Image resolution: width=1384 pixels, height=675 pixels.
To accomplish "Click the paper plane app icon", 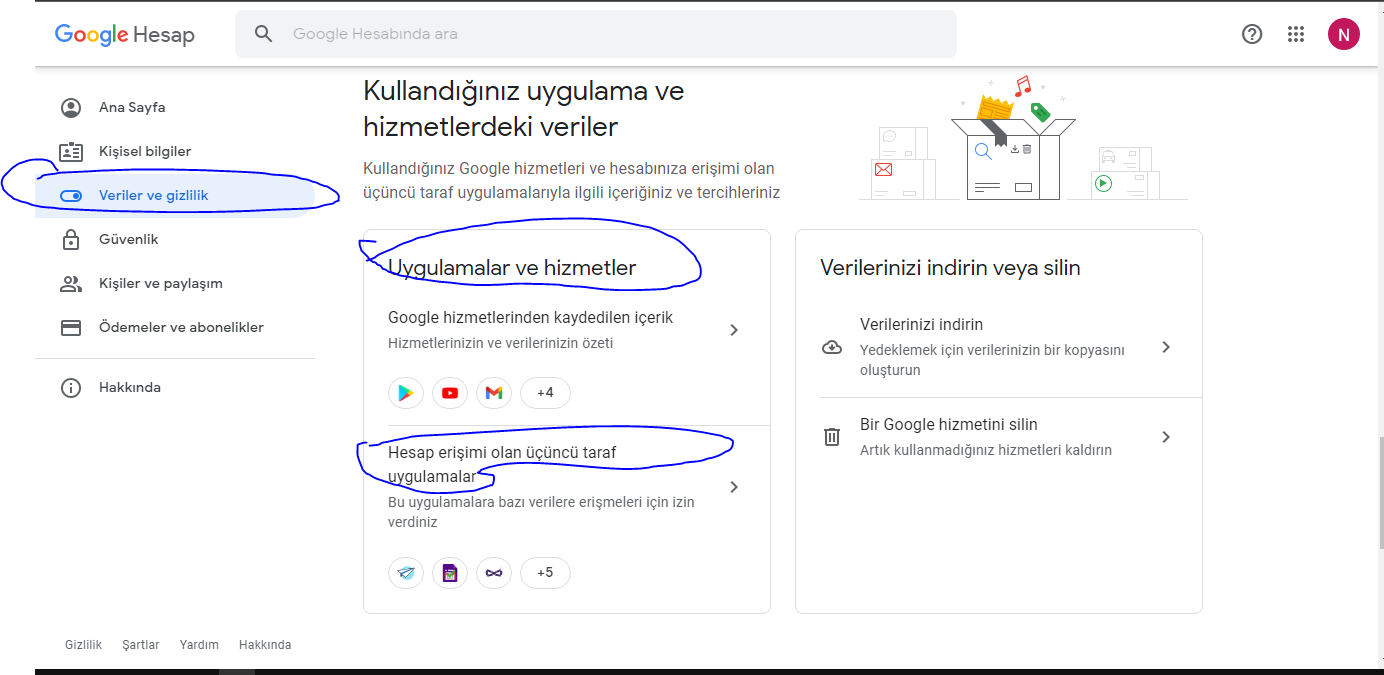I will coord(406,573).
